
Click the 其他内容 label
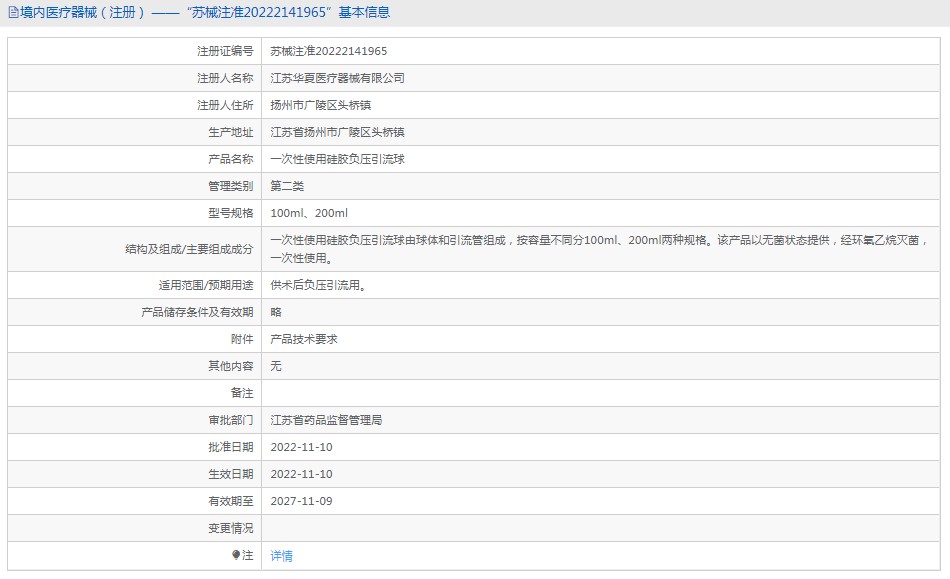(x=230, y=366)
